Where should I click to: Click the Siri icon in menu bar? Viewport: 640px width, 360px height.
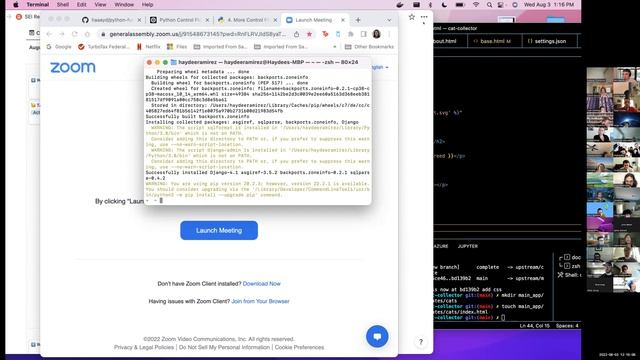pos(515,5)
